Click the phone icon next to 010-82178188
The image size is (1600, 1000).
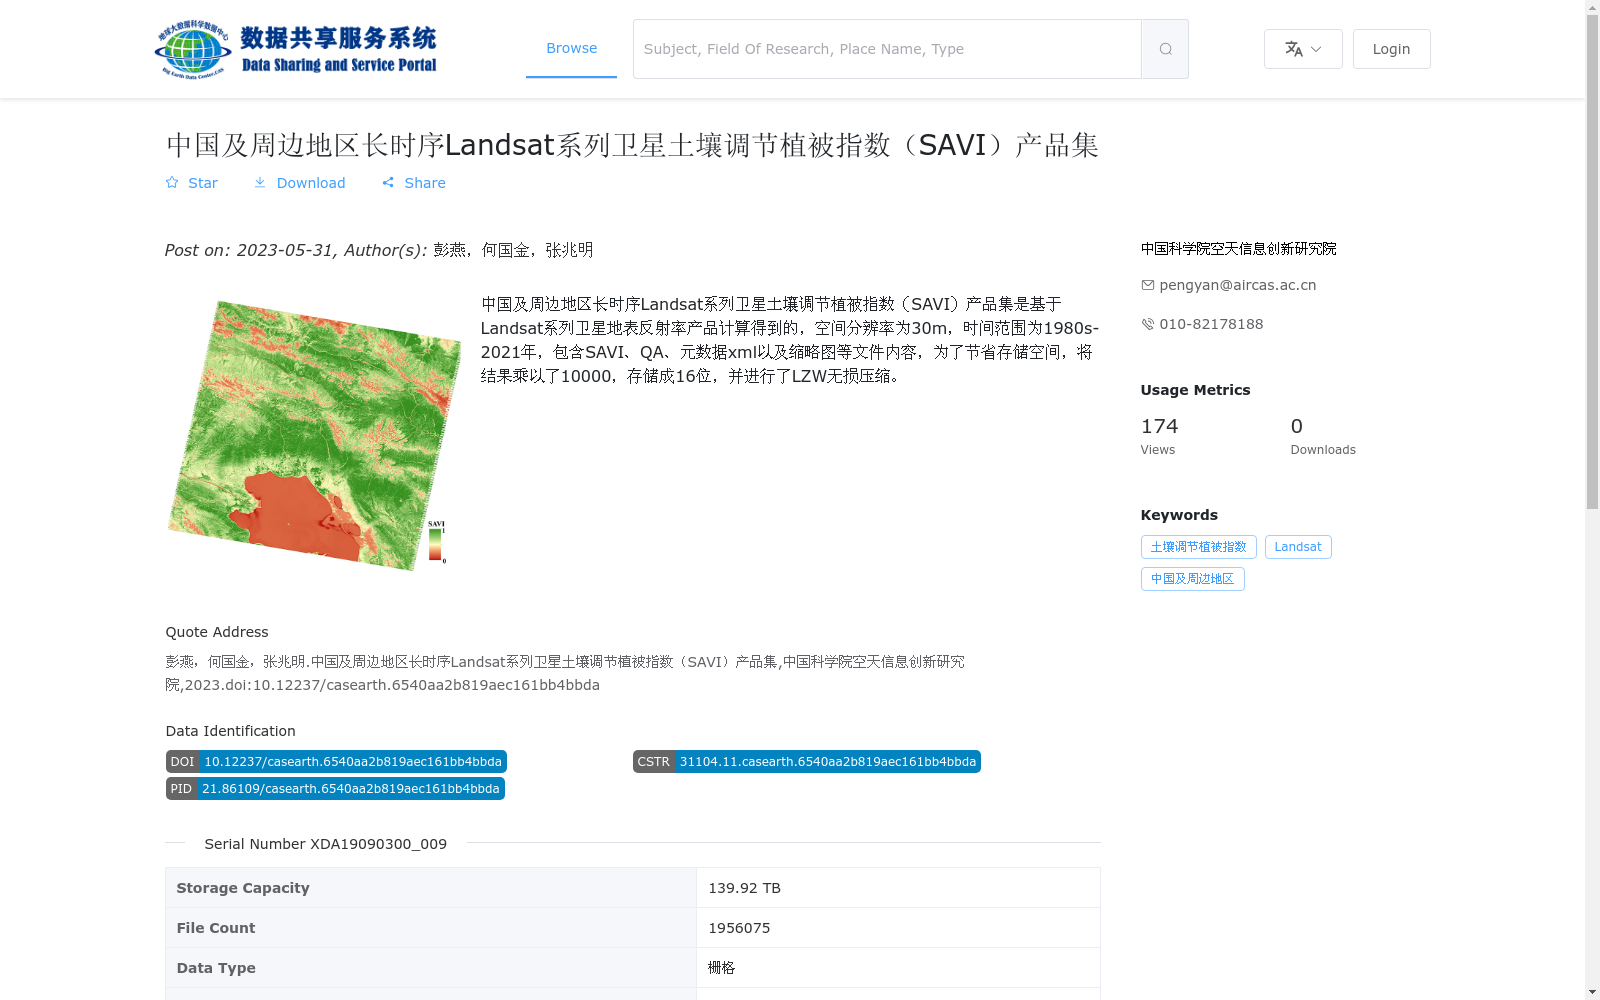click(x=1147, y=324)
